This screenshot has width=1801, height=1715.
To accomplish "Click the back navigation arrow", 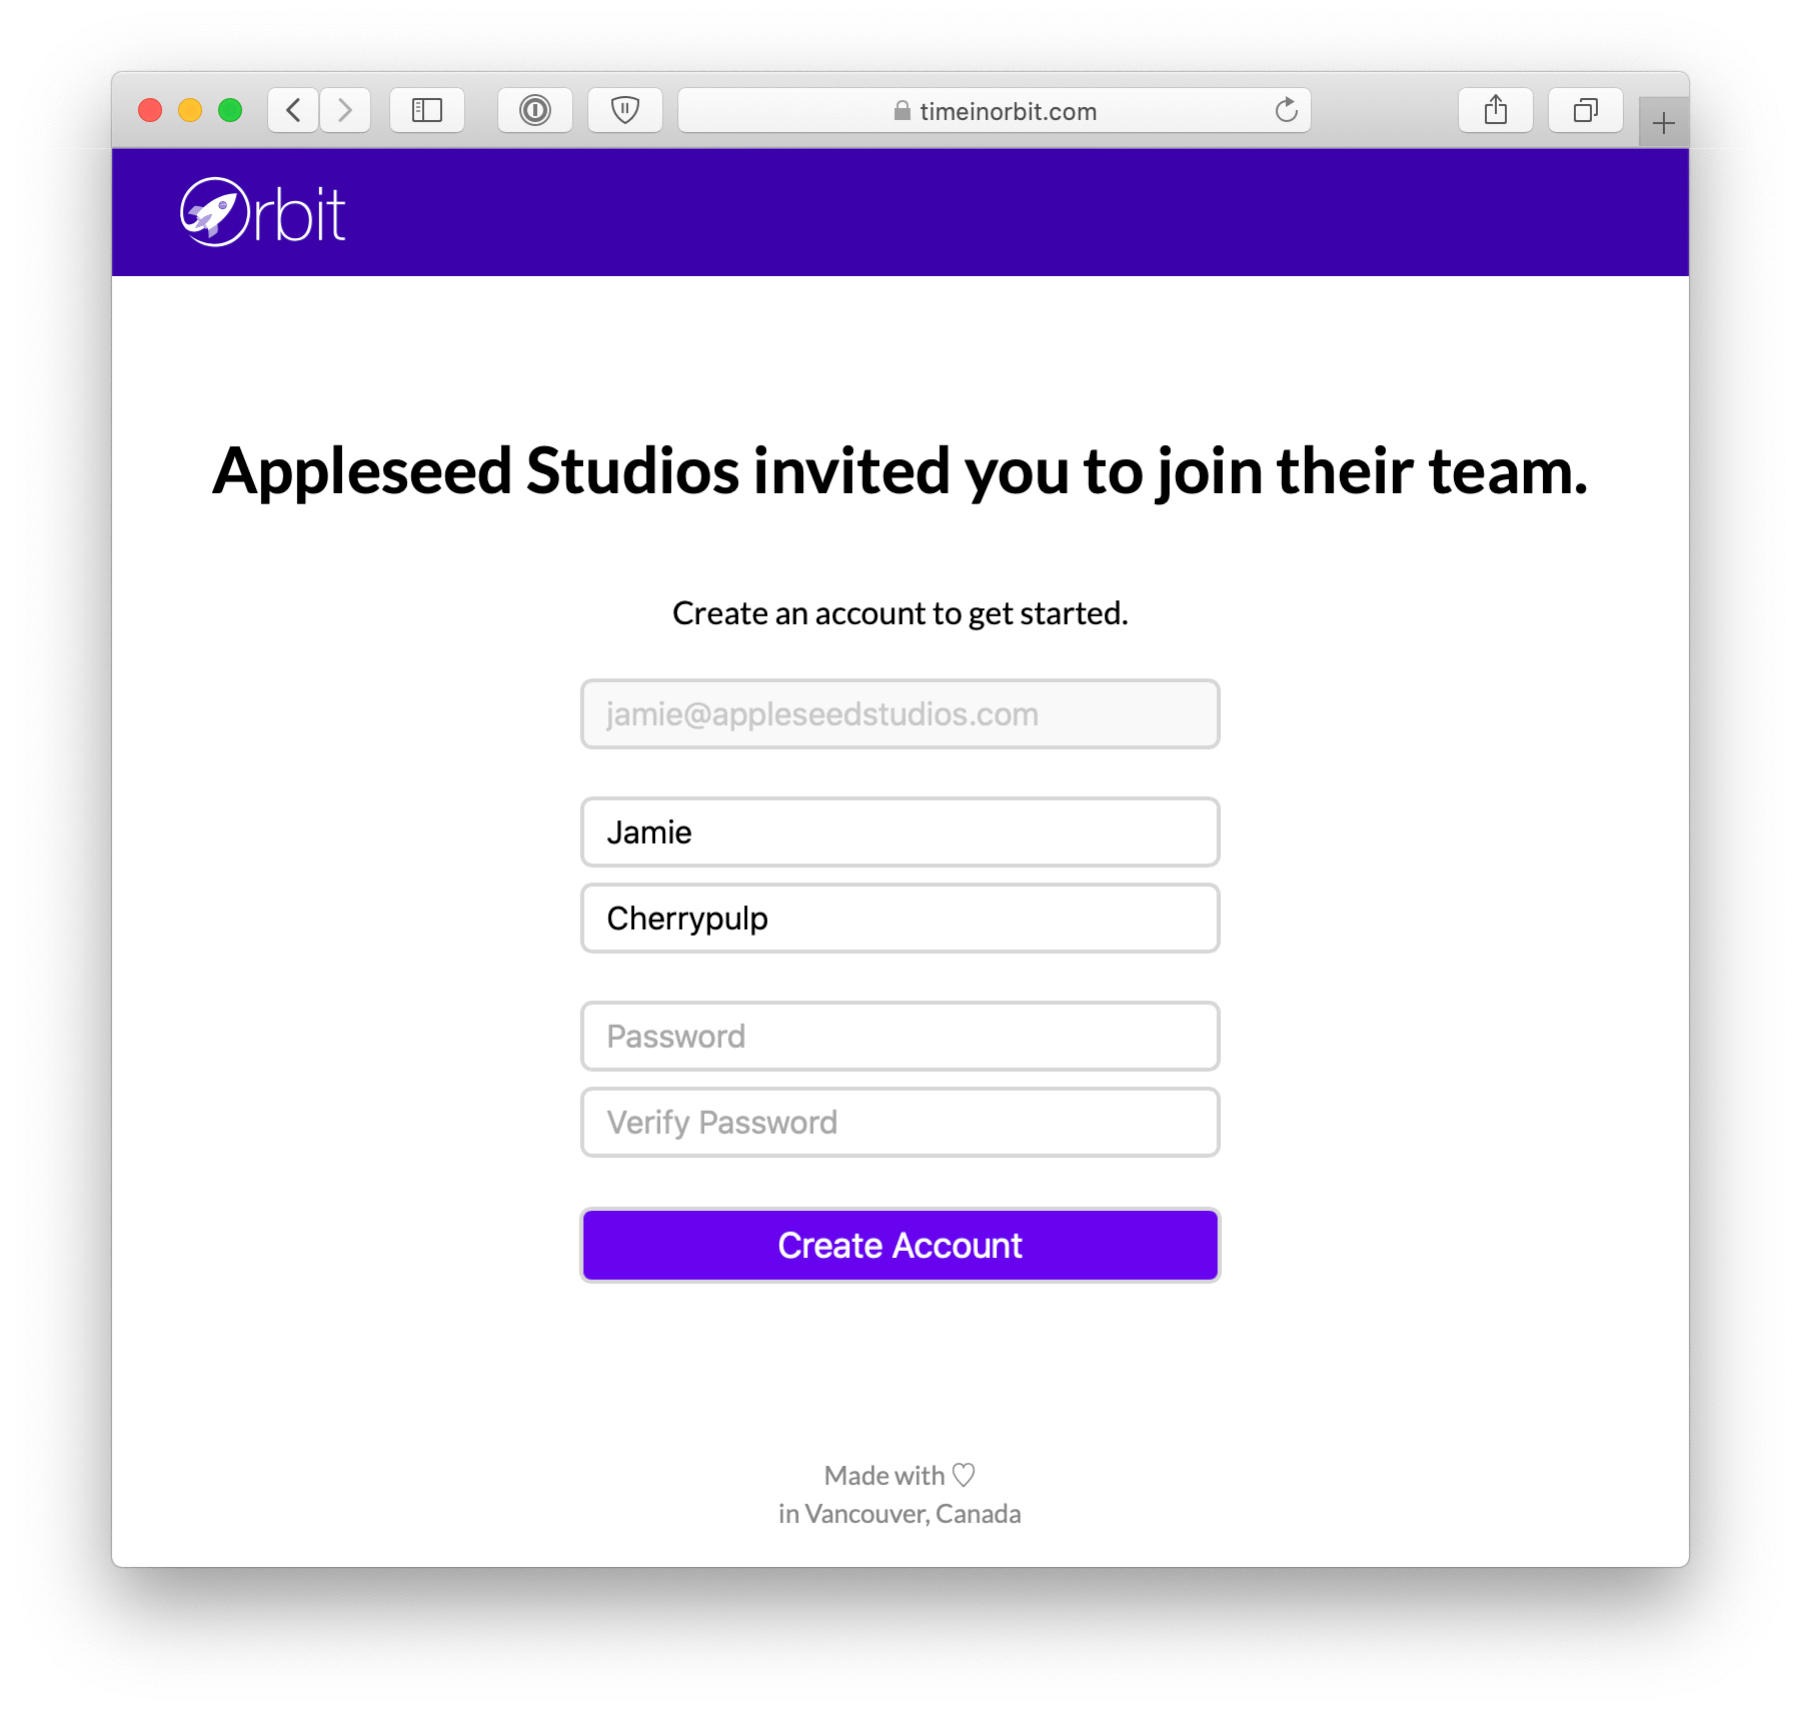I will click(292, 111).
